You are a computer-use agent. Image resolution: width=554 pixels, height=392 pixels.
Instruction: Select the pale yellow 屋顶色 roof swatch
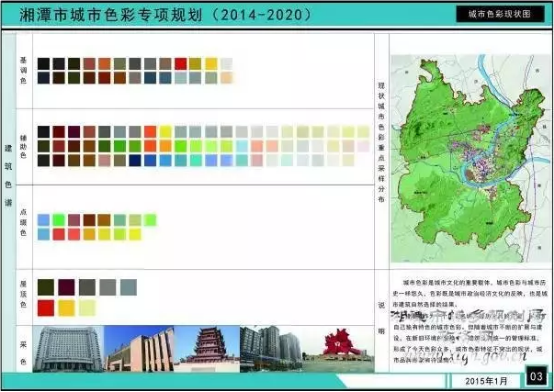87,308
